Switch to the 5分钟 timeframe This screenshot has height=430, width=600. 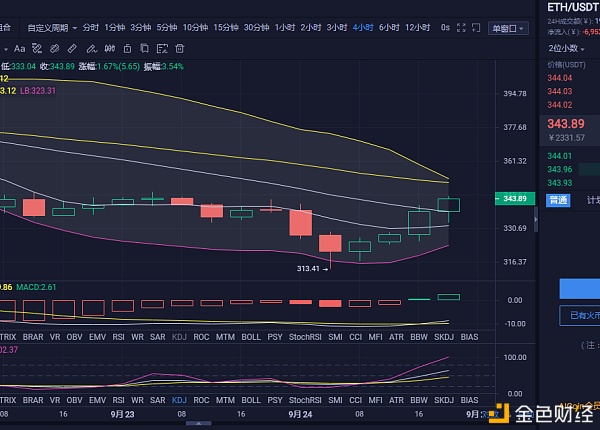[x=166, y=28]
